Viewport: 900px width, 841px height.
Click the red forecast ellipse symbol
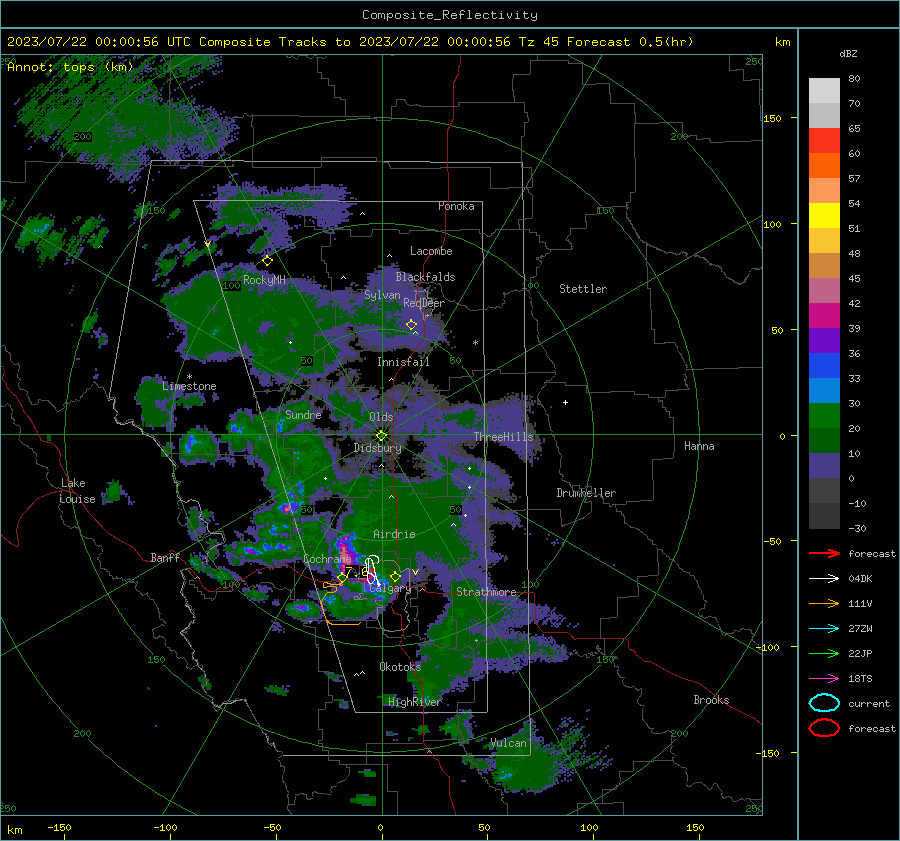824,728
